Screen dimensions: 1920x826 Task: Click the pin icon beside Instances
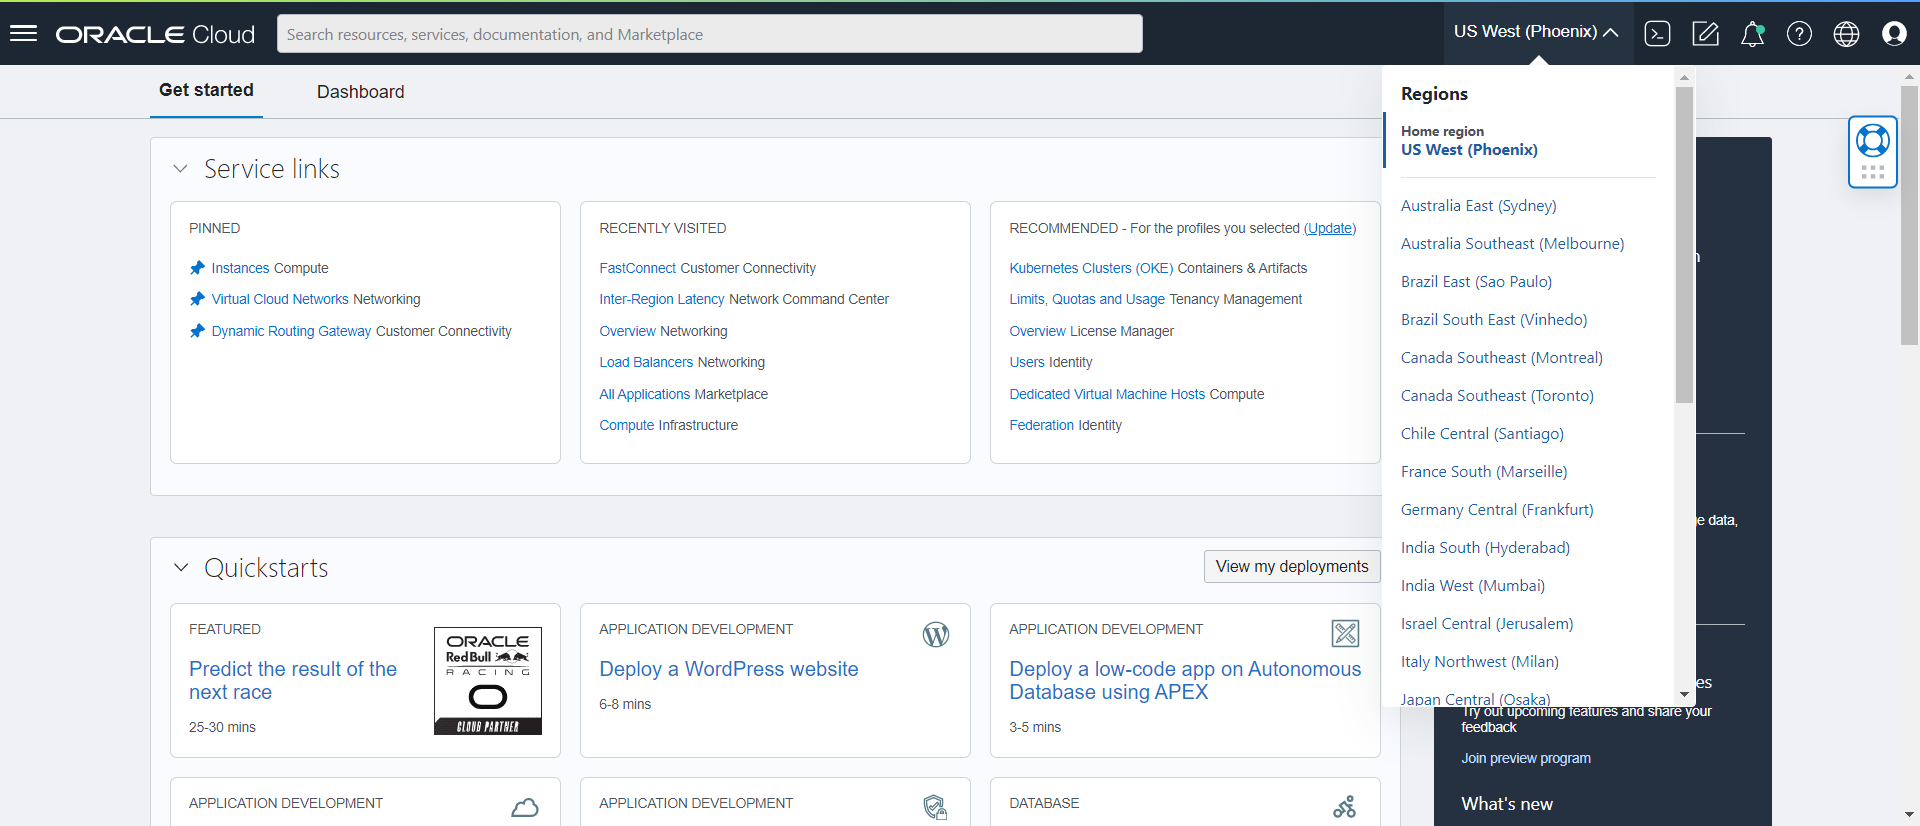(197, 268)
